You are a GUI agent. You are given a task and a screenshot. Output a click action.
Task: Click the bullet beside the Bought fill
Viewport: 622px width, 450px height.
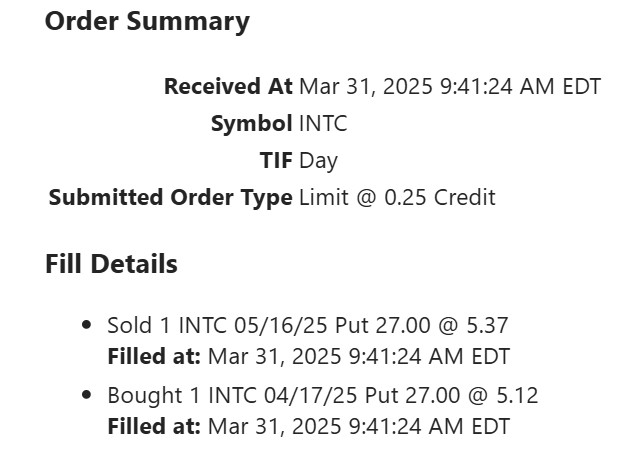[86, 395]
